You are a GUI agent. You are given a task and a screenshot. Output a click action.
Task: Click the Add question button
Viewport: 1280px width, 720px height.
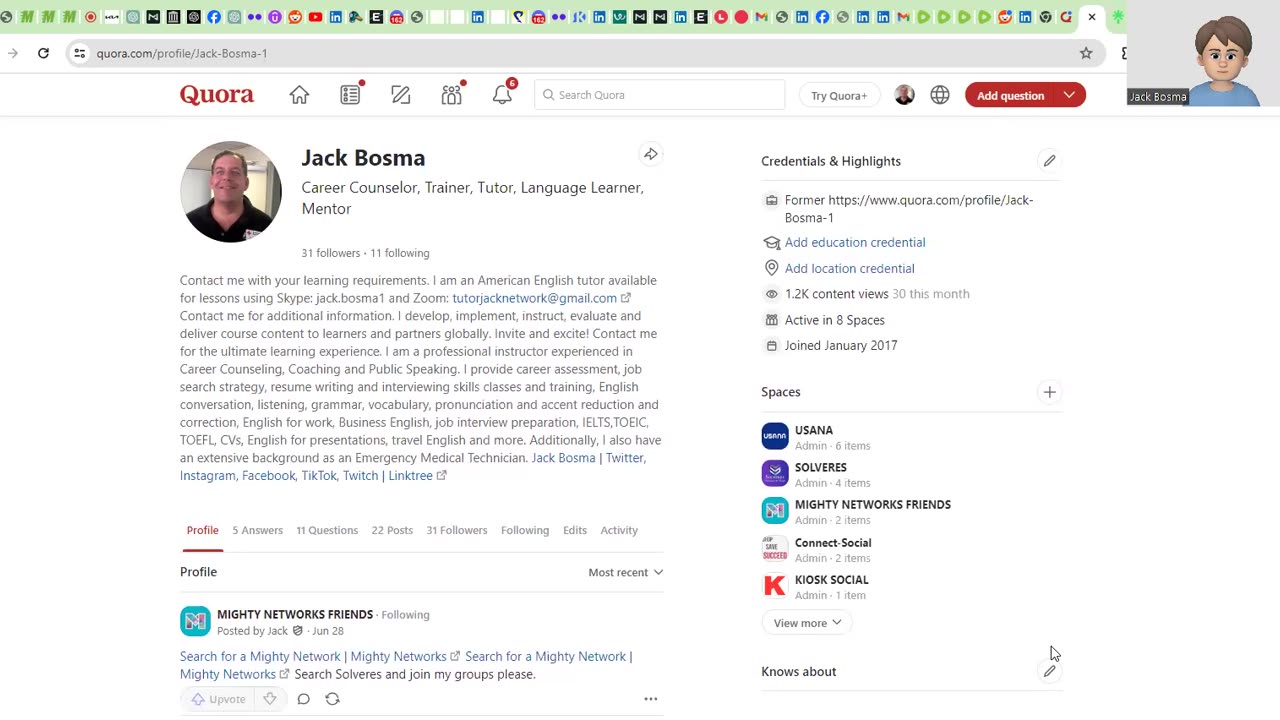coord(1011,95)
